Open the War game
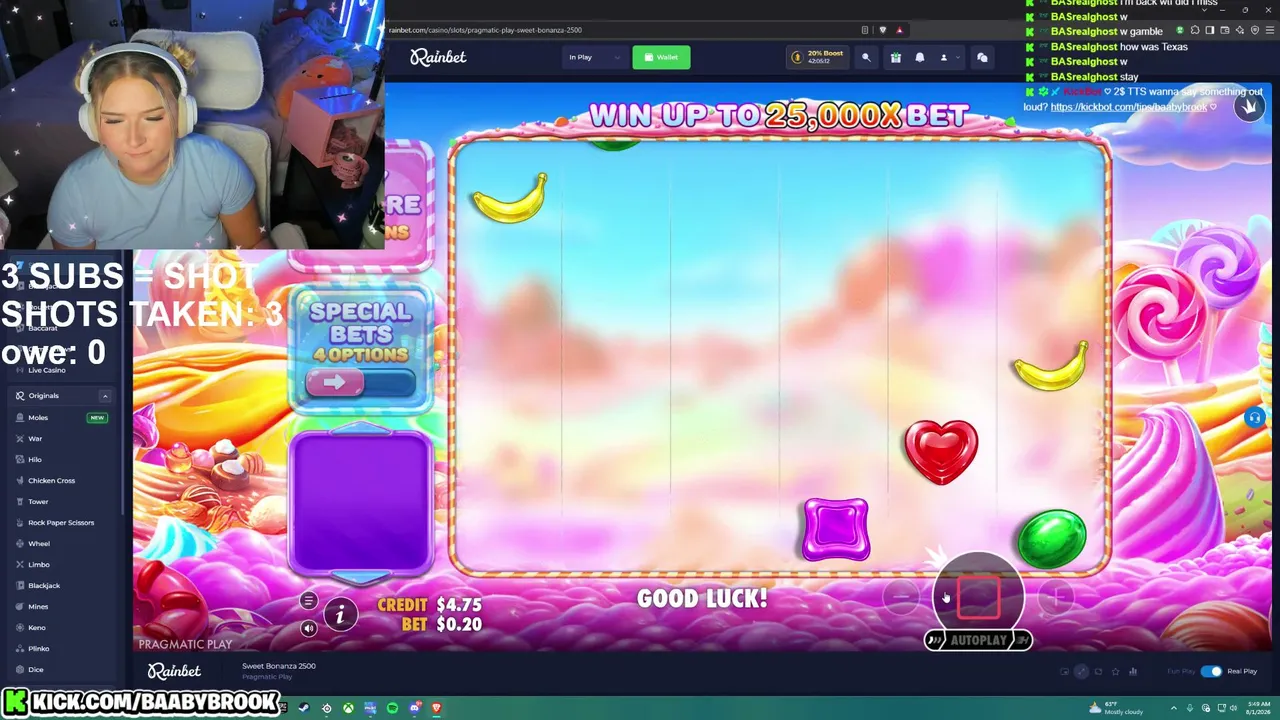The width and height of the screenshot is (1280, 720). coord(35,438)
